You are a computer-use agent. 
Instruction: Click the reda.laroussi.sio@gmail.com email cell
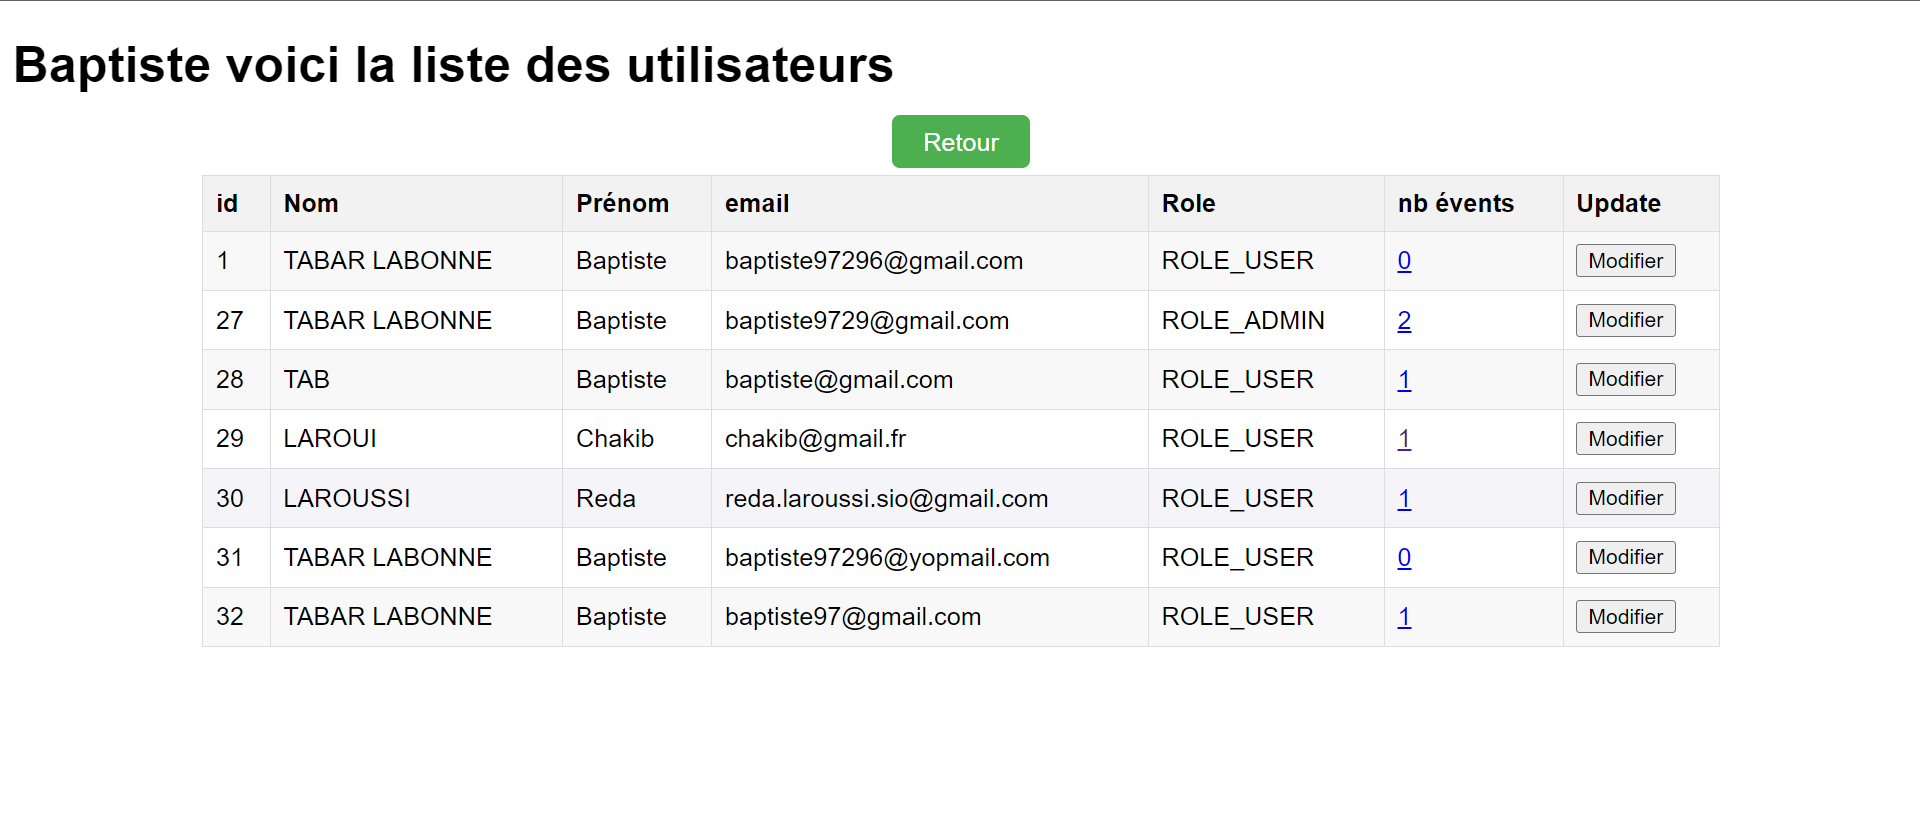[x=886, y=499]
